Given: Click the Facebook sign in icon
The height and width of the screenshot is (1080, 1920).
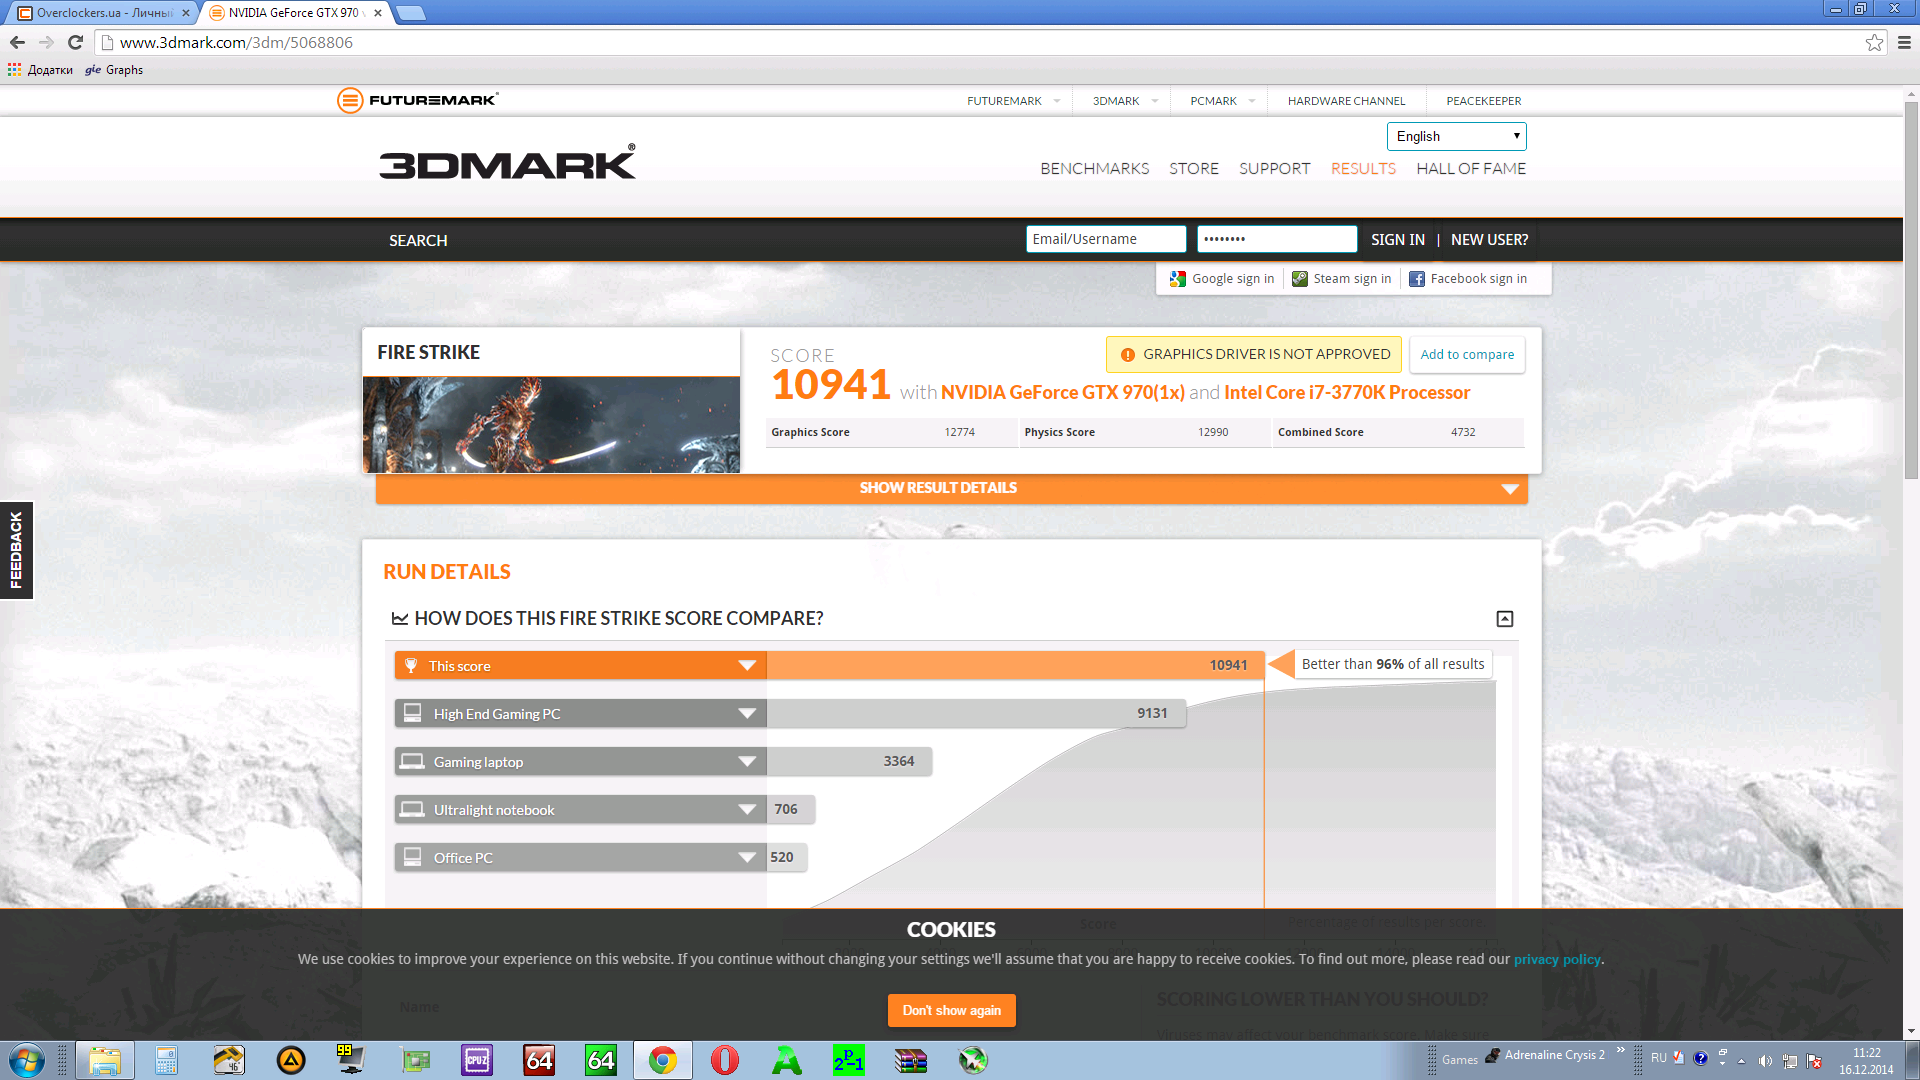Looking at the screenshot, I should coord(1416,279).
